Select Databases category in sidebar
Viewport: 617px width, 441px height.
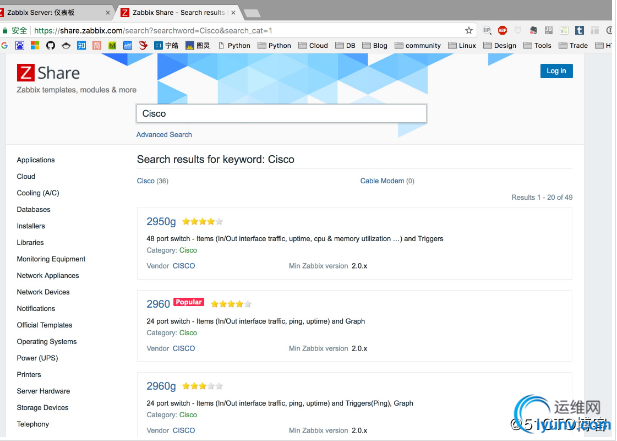pos(33,210)
